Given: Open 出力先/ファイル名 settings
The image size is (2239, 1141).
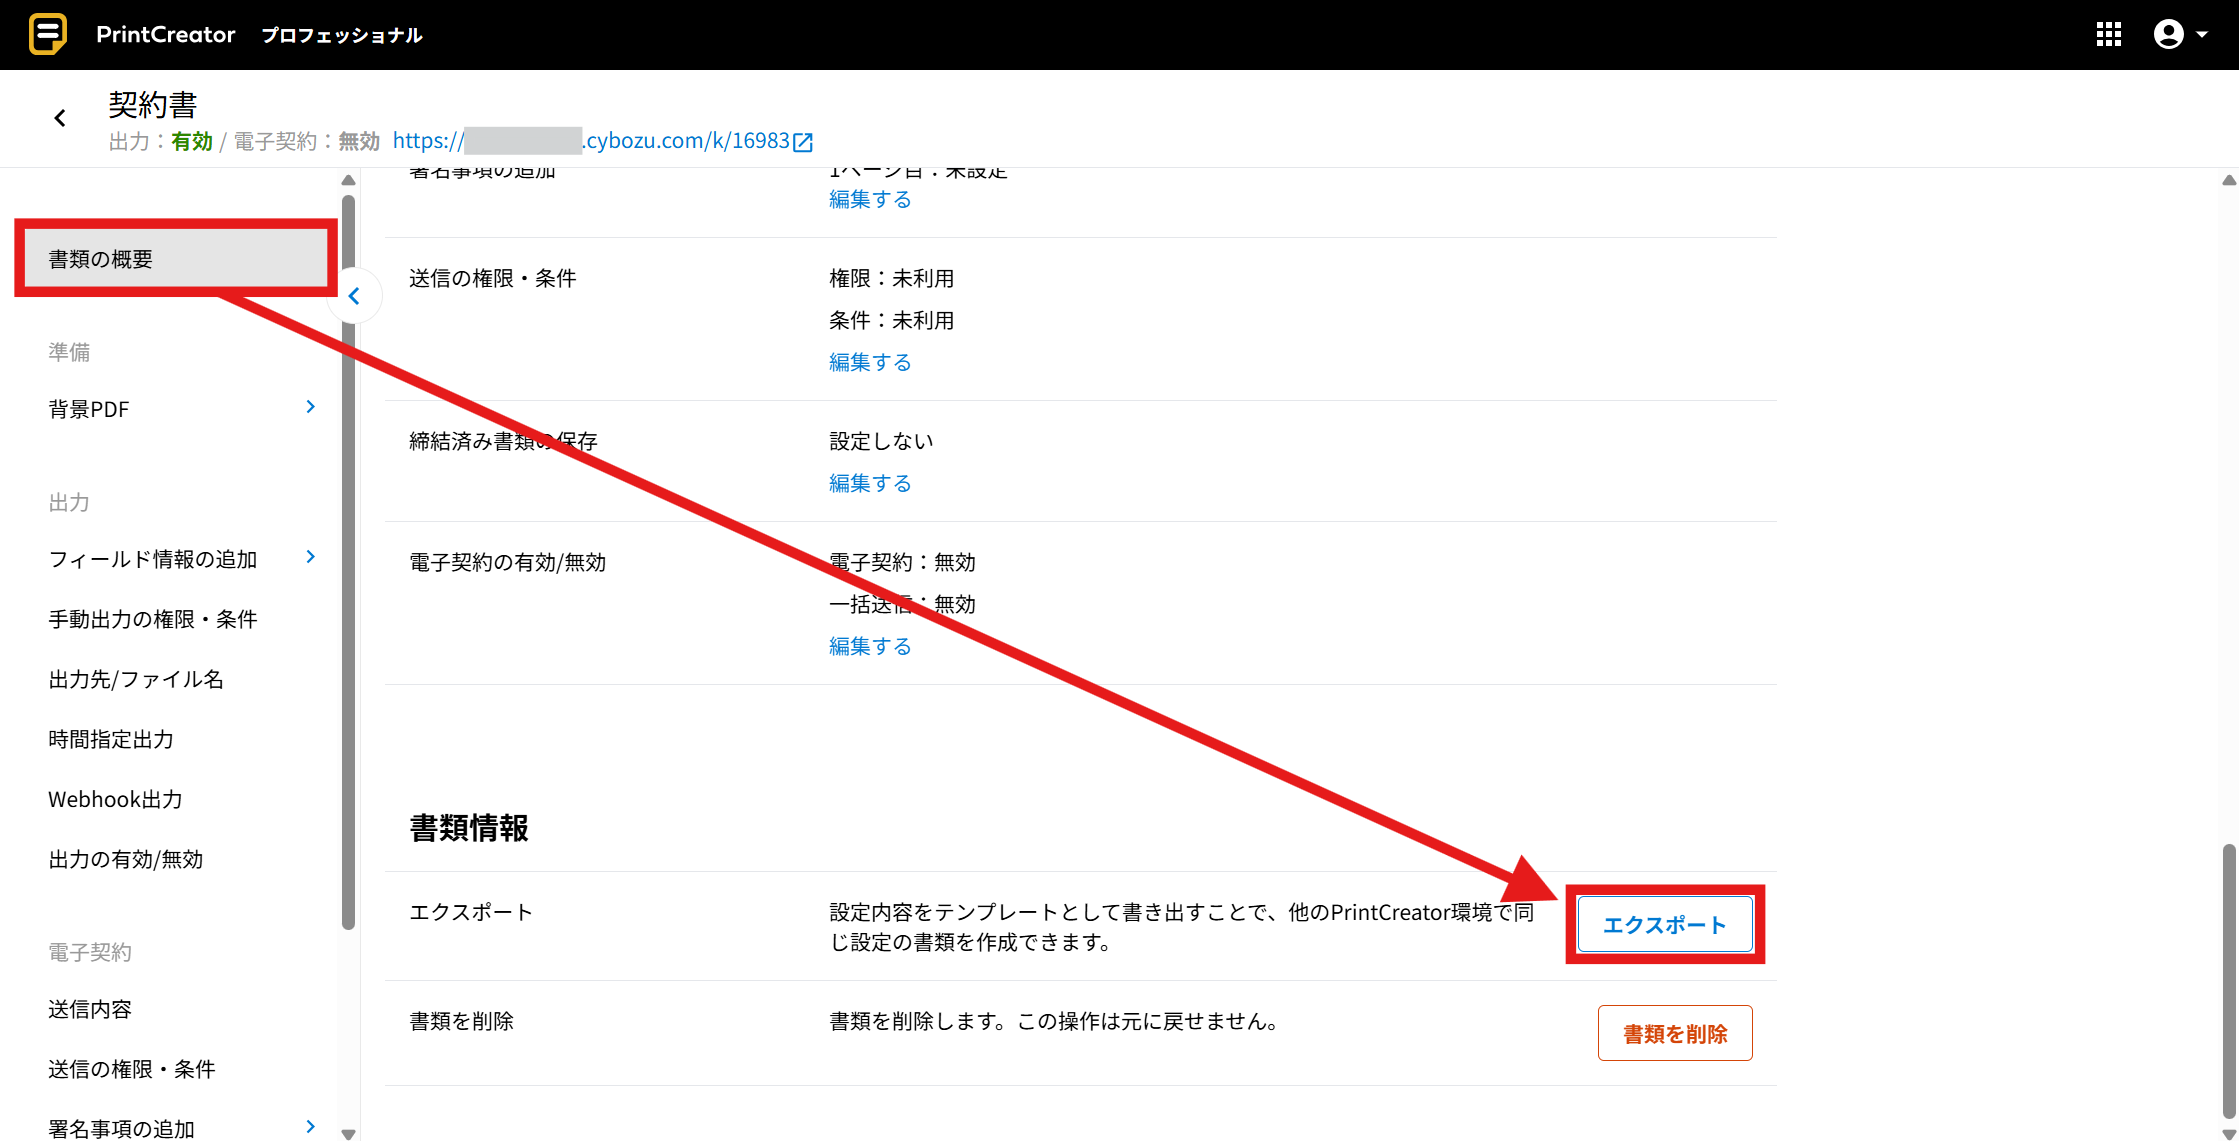Looking at the screenshot, I should point(136,679).
